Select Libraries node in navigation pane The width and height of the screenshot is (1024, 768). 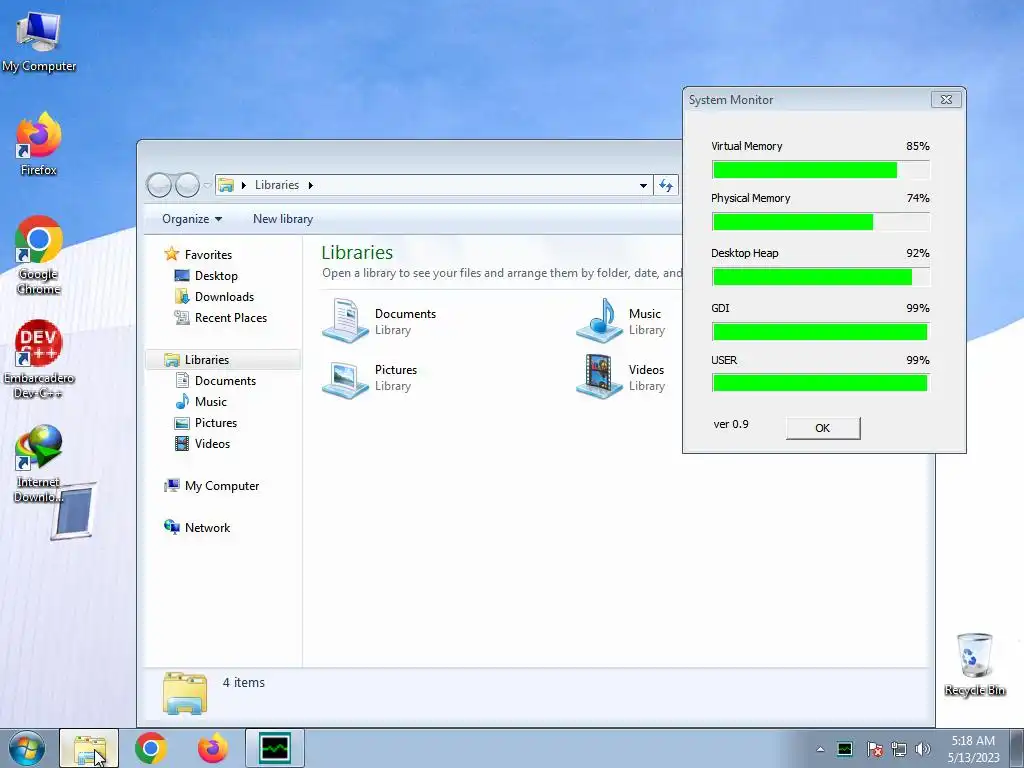(222, 359)
